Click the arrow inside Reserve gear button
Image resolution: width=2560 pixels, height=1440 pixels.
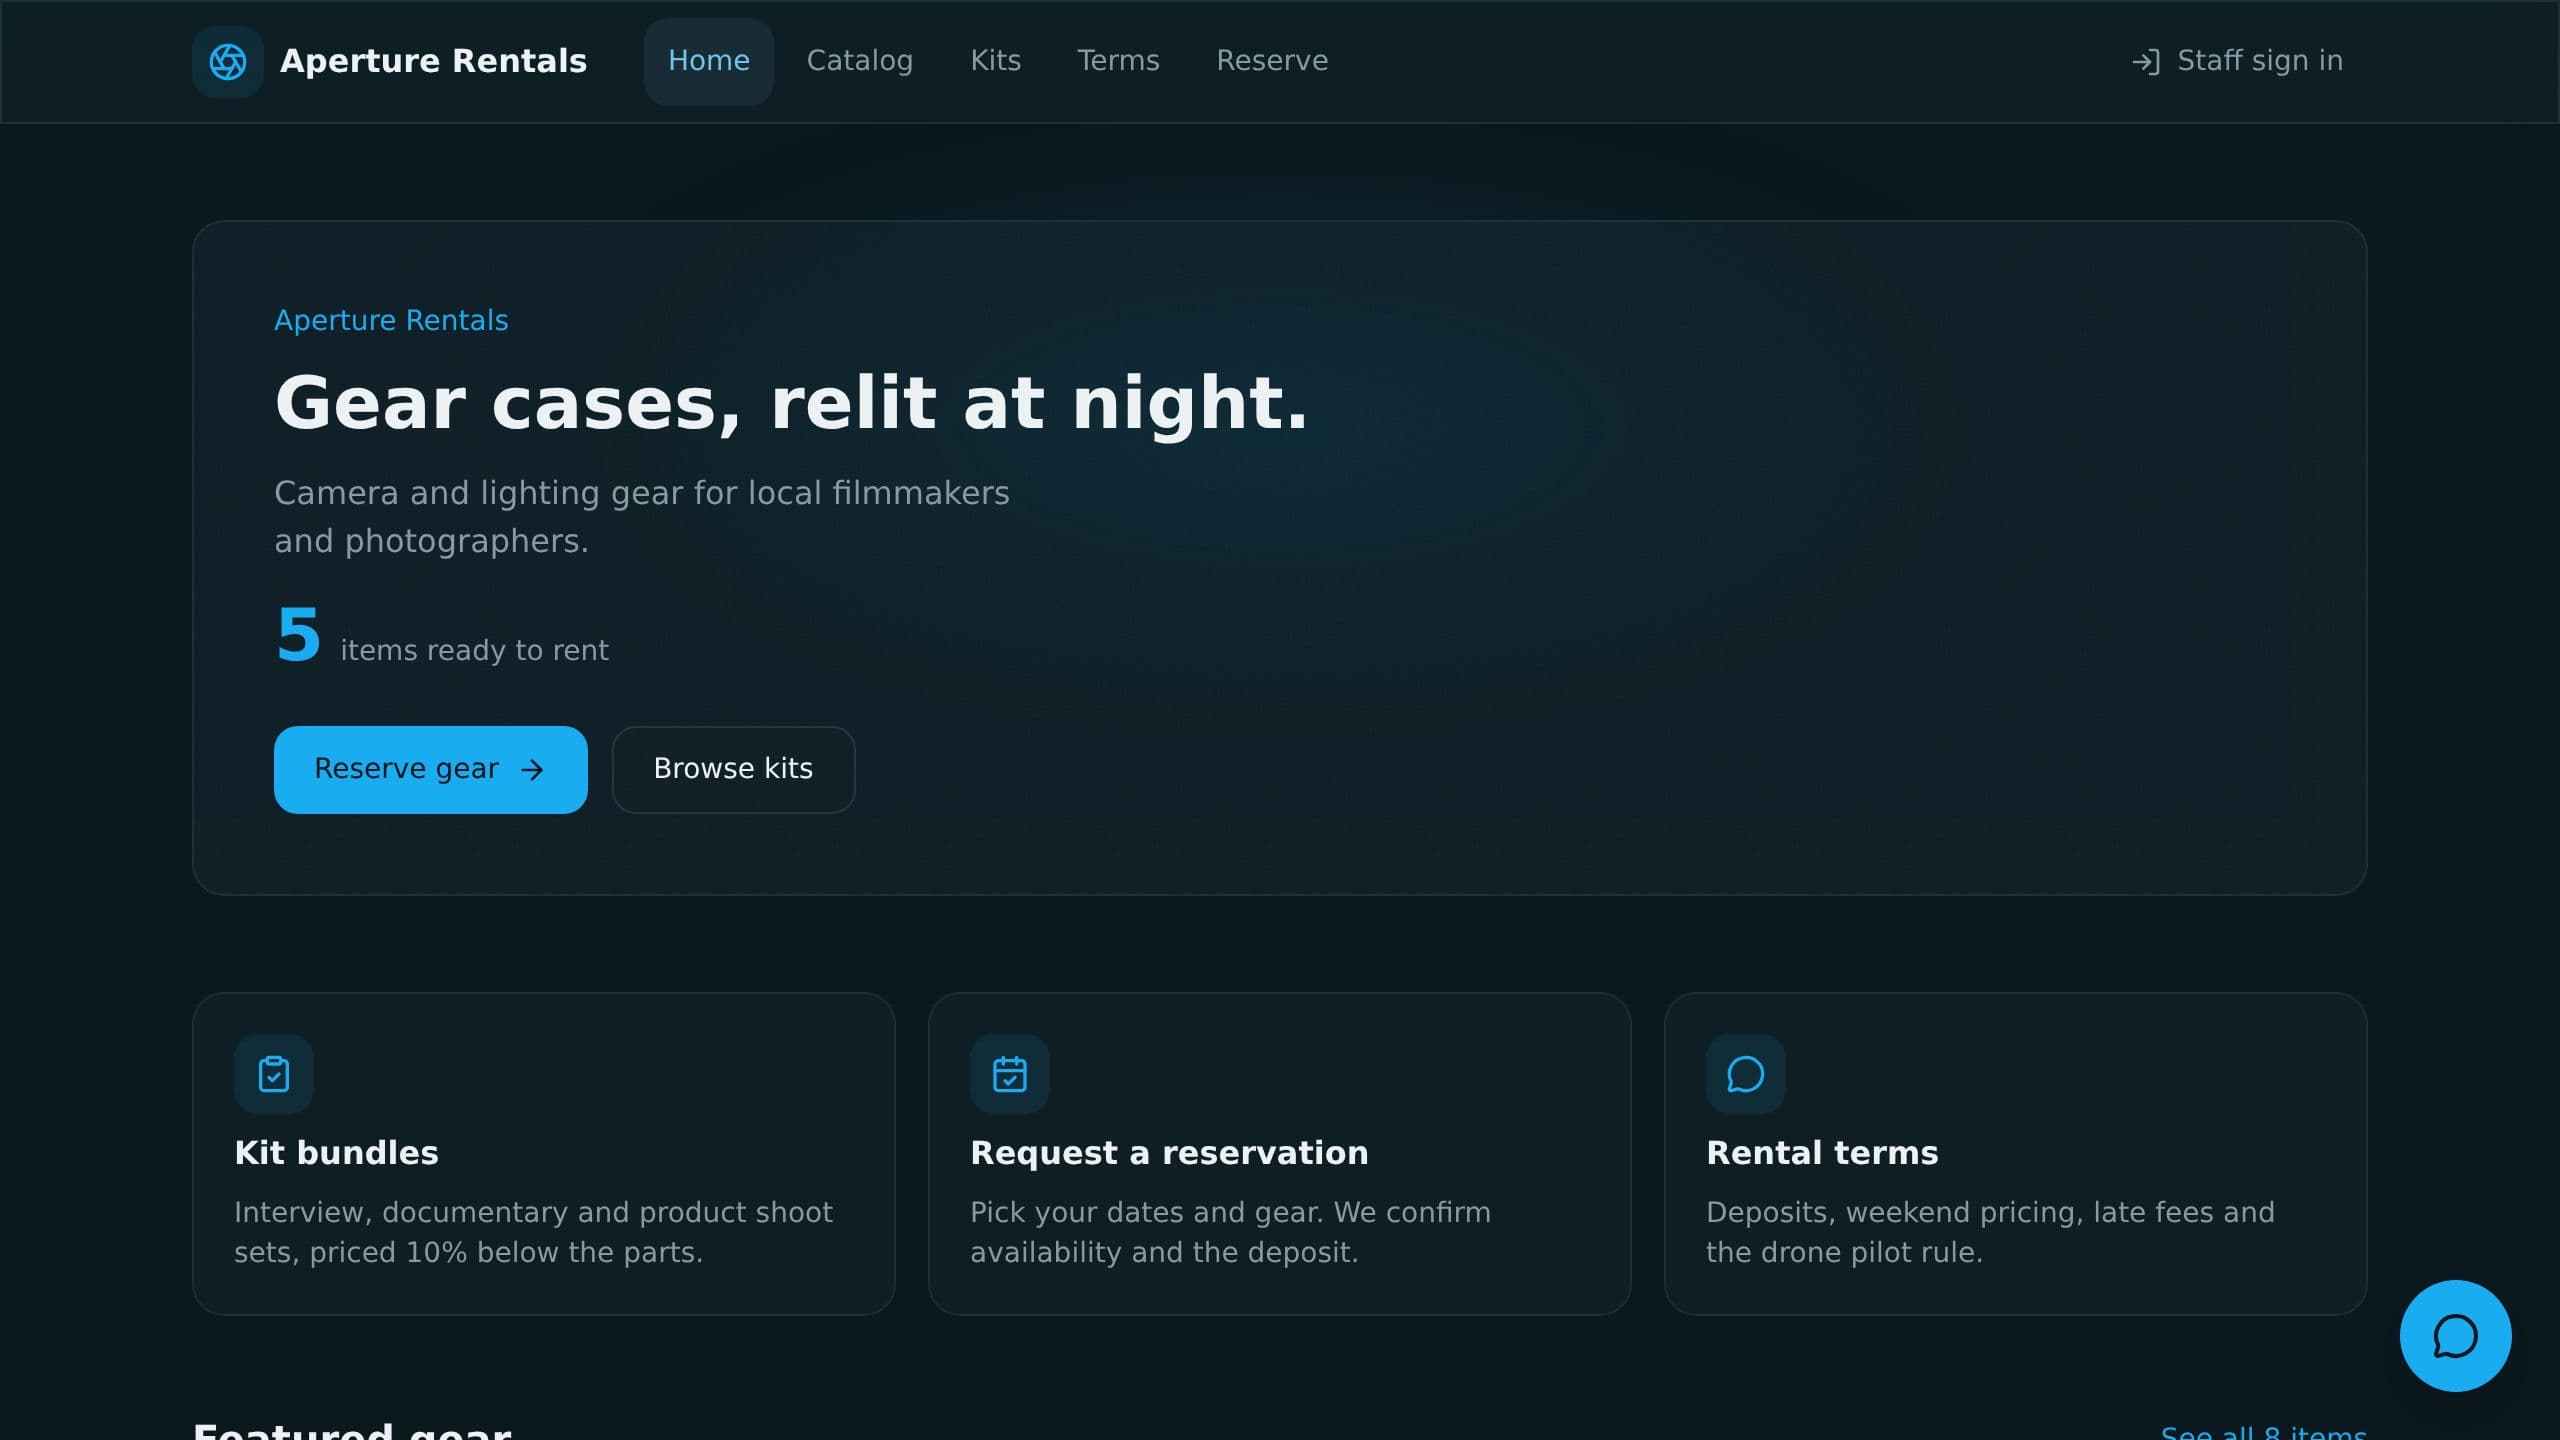click(x=532, y=769)
